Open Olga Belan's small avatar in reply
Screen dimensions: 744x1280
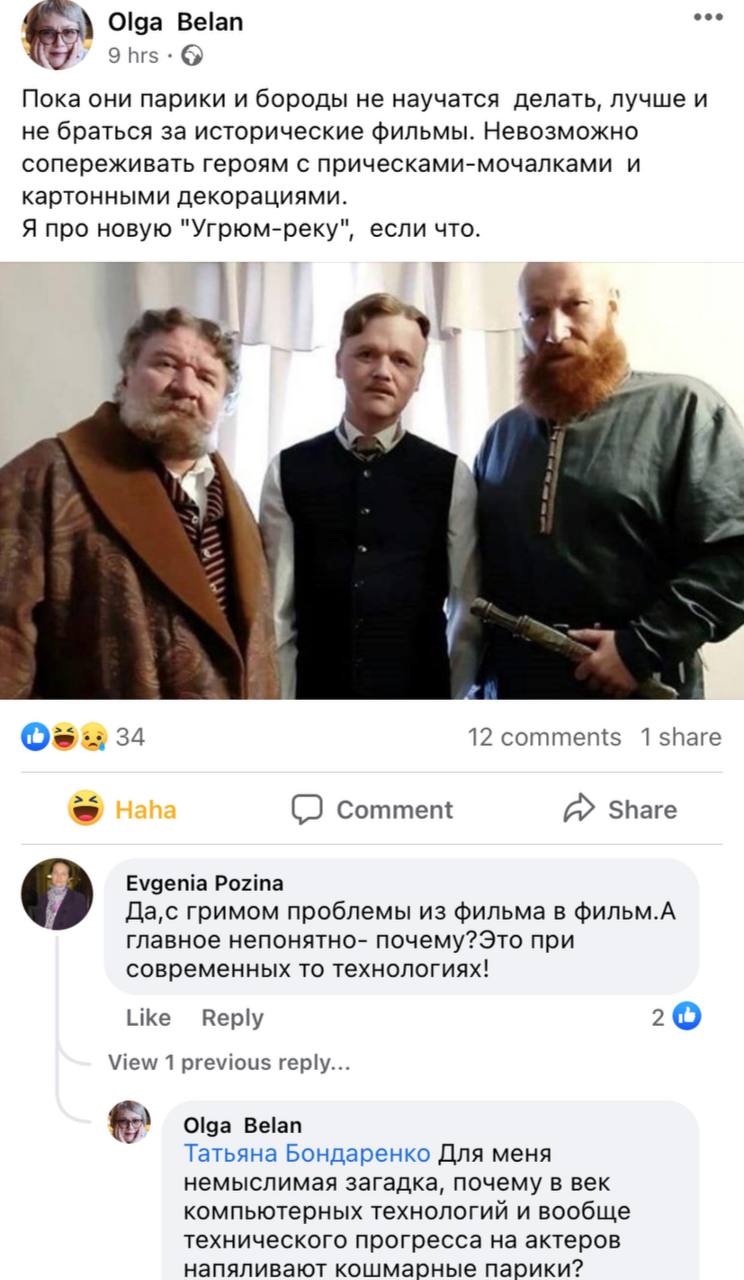(x=129, y=1122)
